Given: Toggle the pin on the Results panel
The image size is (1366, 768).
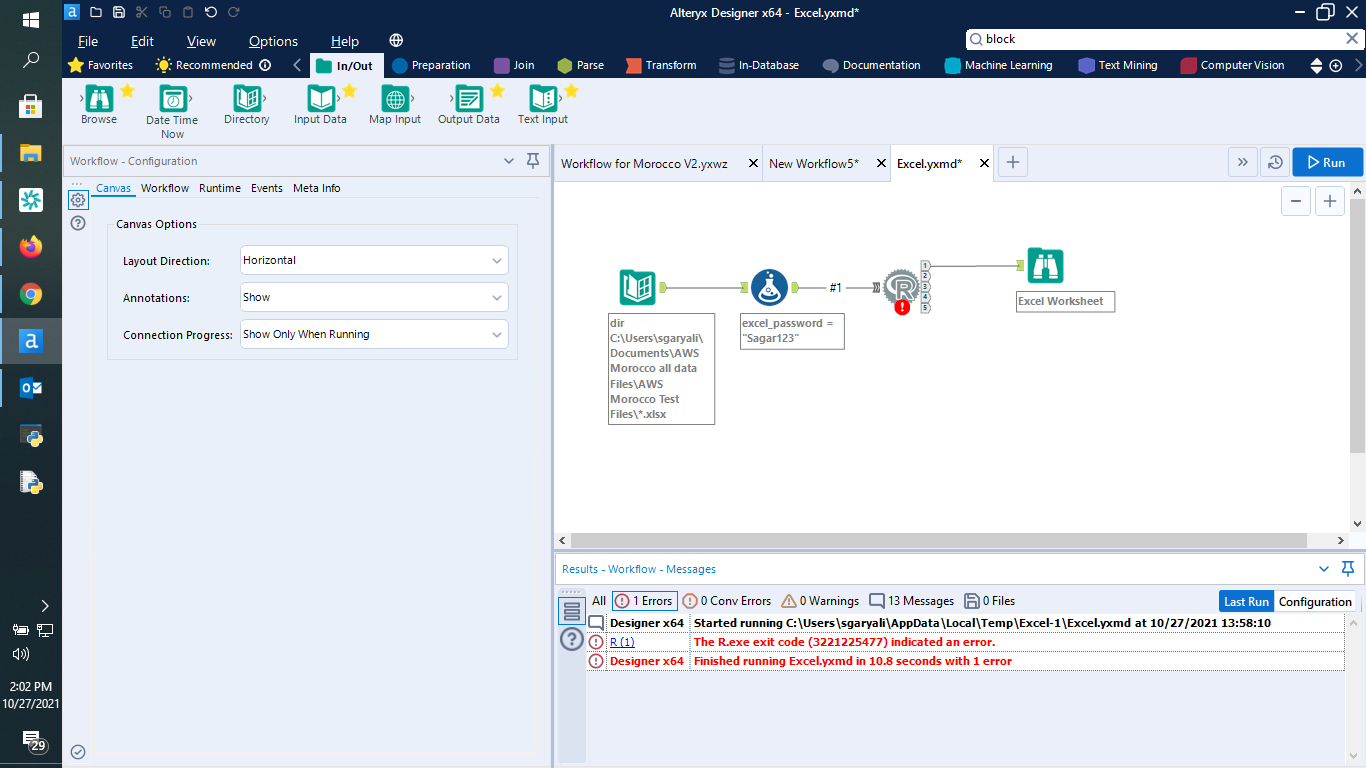Looking at the screenshot, I should (x=1347, y=568).
